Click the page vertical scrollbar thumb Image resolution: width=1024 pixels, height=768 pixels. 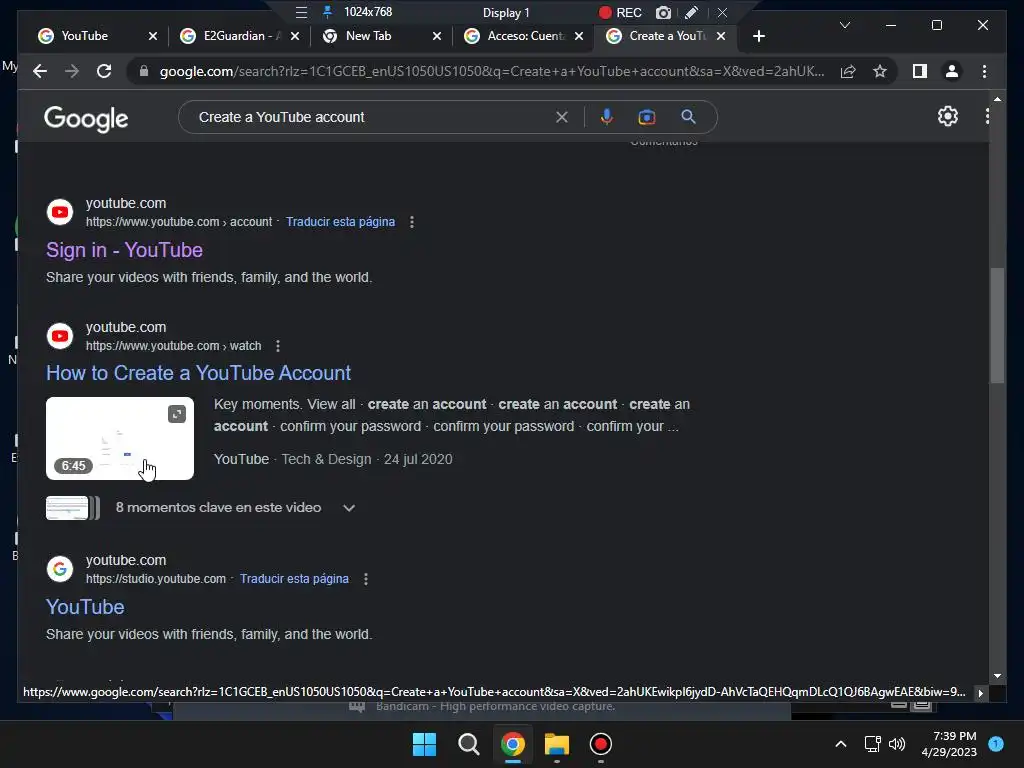point(997,325)
